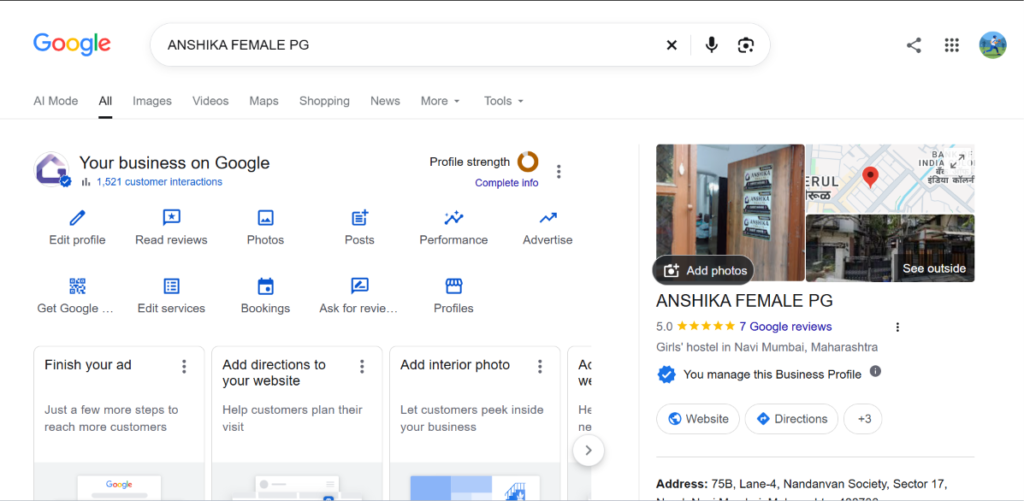Open Edit profile pencil icon
This screenshot has height=501, width=1024.
click(x=77, y=218)
